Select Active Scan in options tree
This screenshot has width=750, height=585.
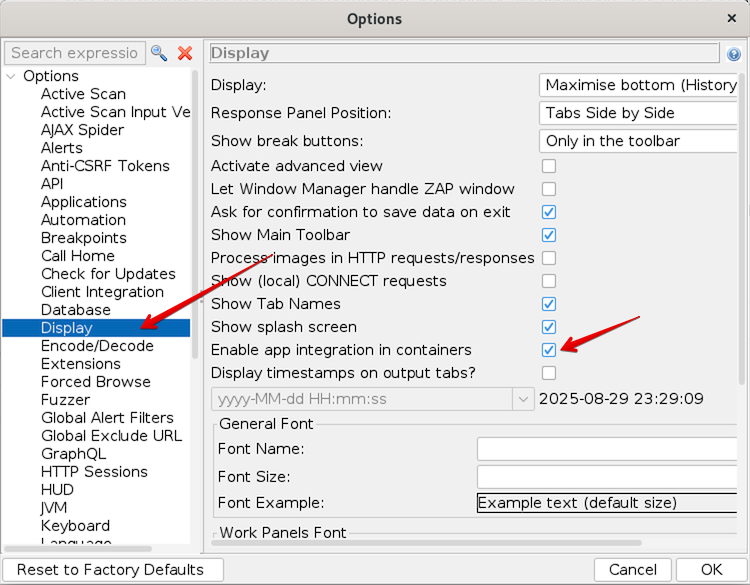[83, 94]
